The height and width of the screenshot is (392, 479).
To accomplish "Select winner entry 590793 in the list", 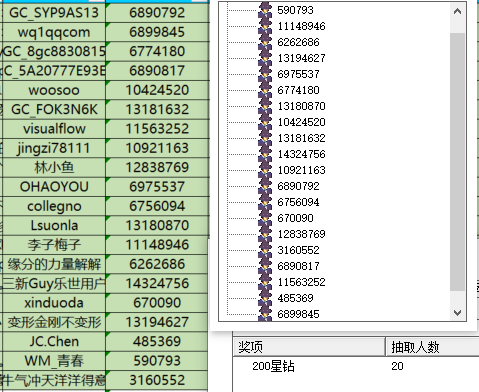I will point(295,10).
